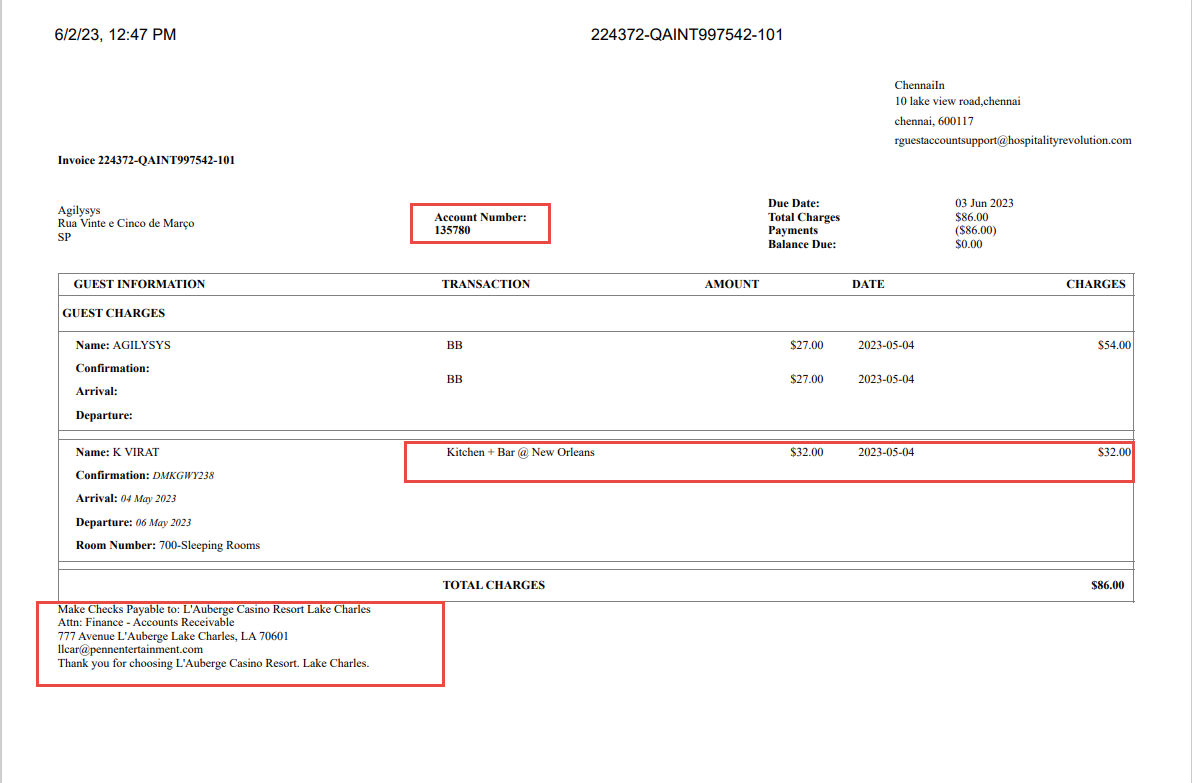Click the TRANSACTION column header

pos(486,283)
